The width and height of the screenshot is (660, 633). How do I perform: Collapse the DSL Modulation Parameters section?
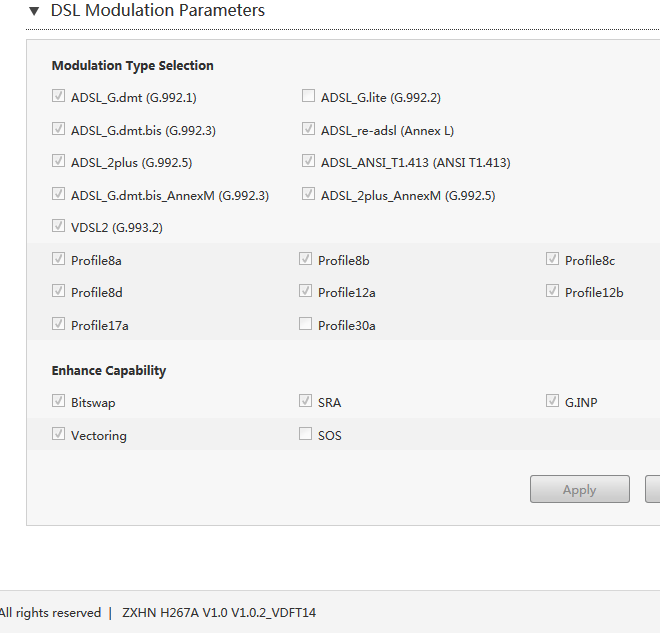(x=34, y=11)
